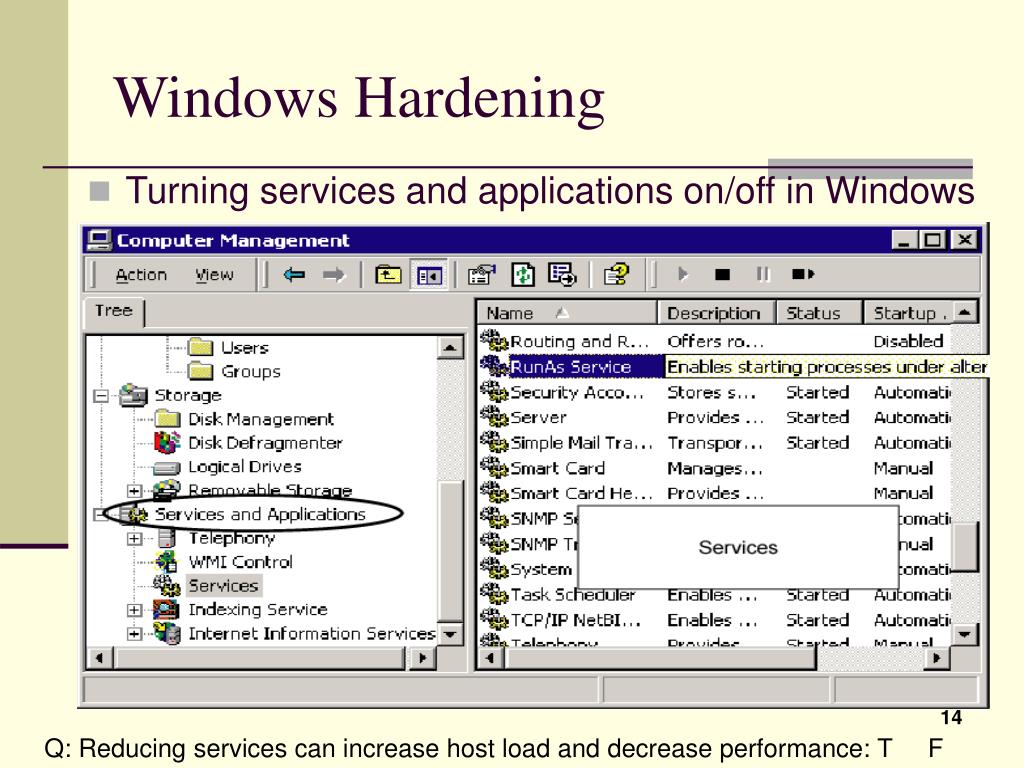Click the Up one level folder icon
The width and height of the screenshot is (1024, 768).
click(388, 275)
